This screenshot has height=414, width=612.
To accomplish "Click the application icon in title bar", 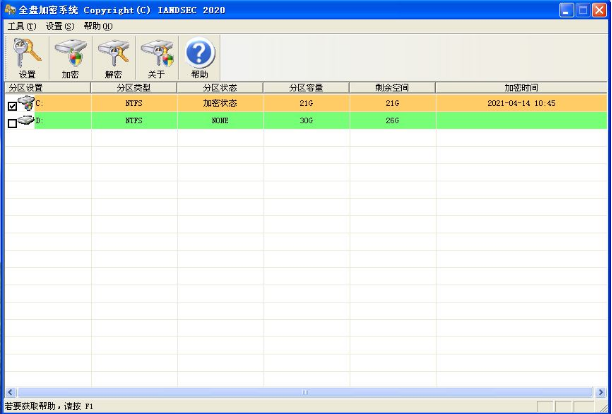I will [10, 9].
